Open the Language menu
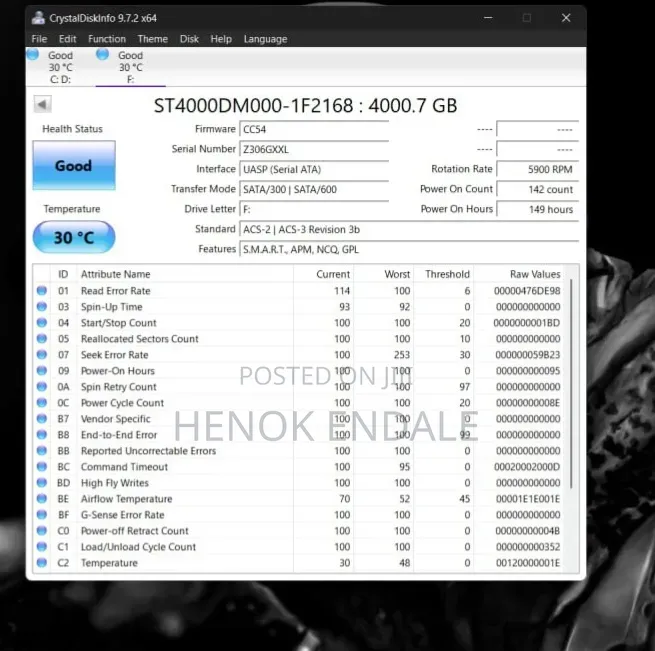 265,39
